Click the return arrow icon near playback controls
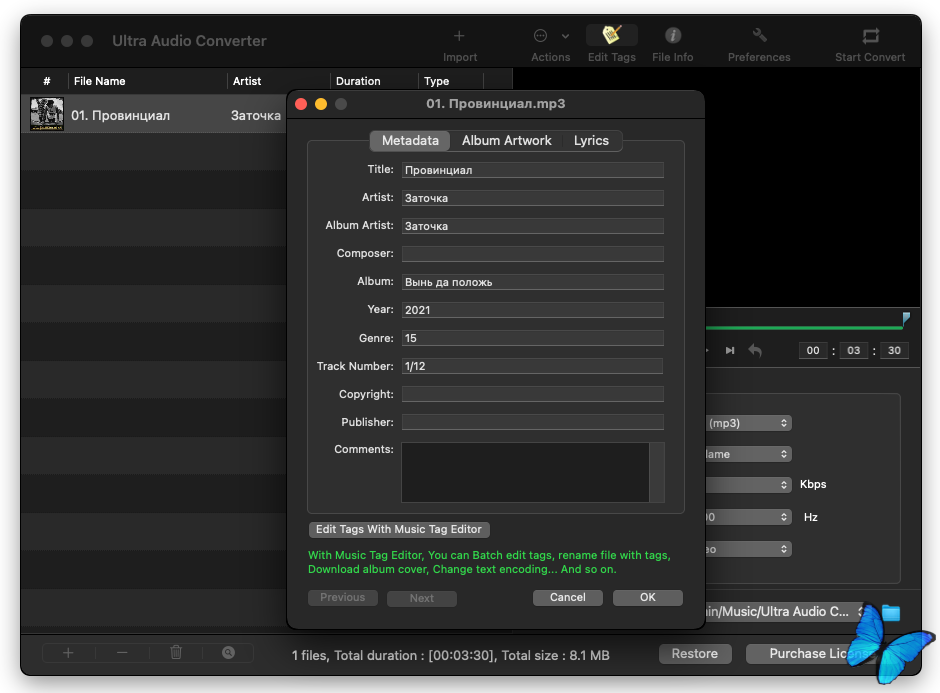 (x=755, y=351)
